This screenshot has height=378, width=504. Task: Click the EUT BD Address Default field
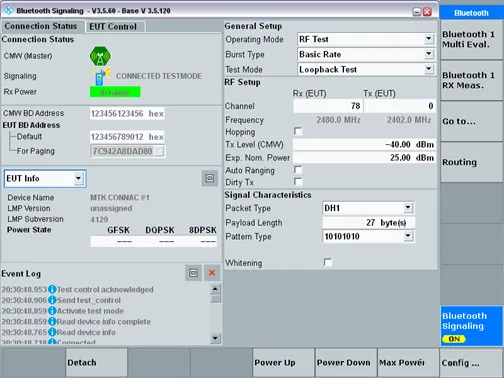[127, 137]
